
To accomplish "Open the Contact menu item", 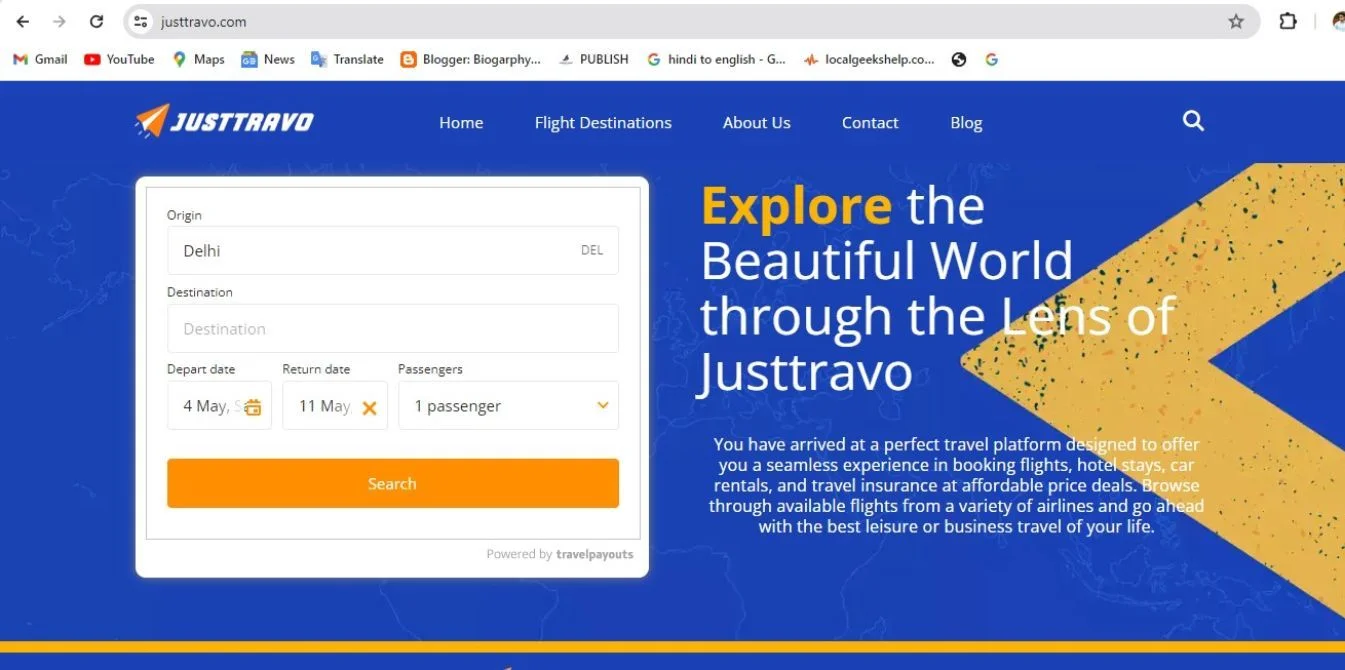I will click(870, 123).
